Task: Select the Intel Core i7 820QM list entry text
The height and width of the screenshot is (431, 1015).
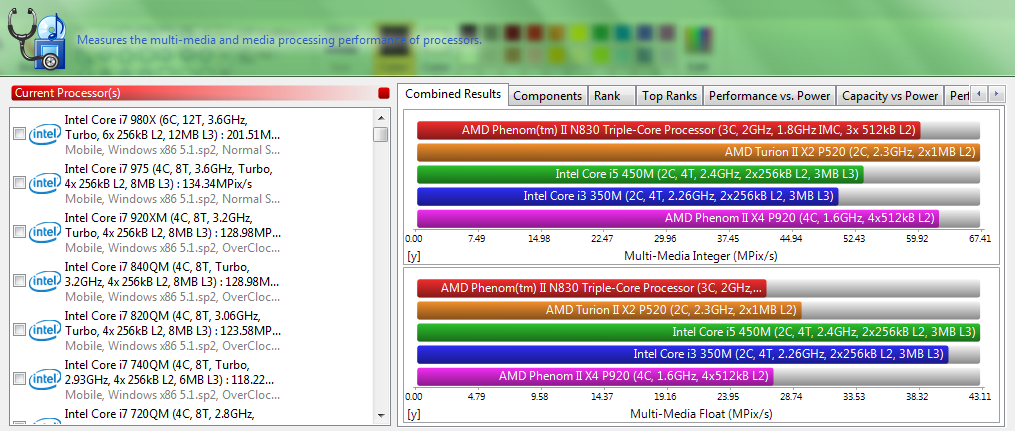Action: point(172,330)
